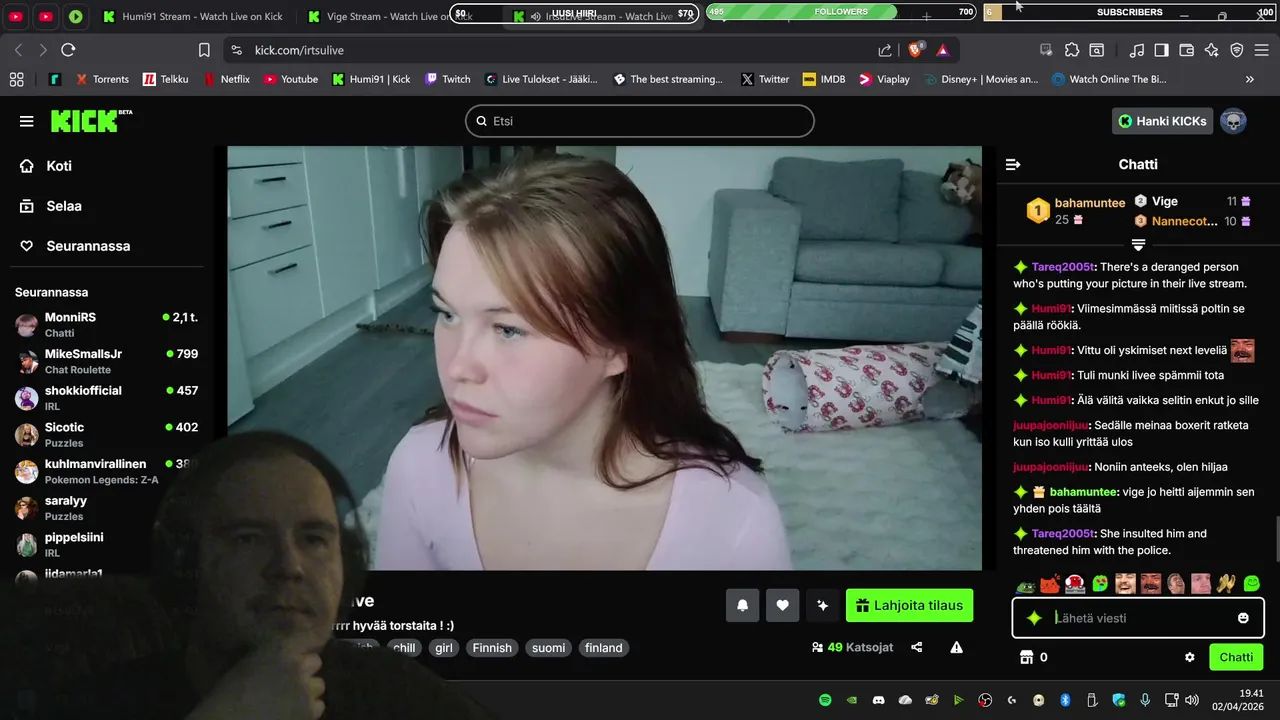Viewport: 1280px width, 720px height.
Task: Show more bookmarks chevron
Action: click(1249, 79)
